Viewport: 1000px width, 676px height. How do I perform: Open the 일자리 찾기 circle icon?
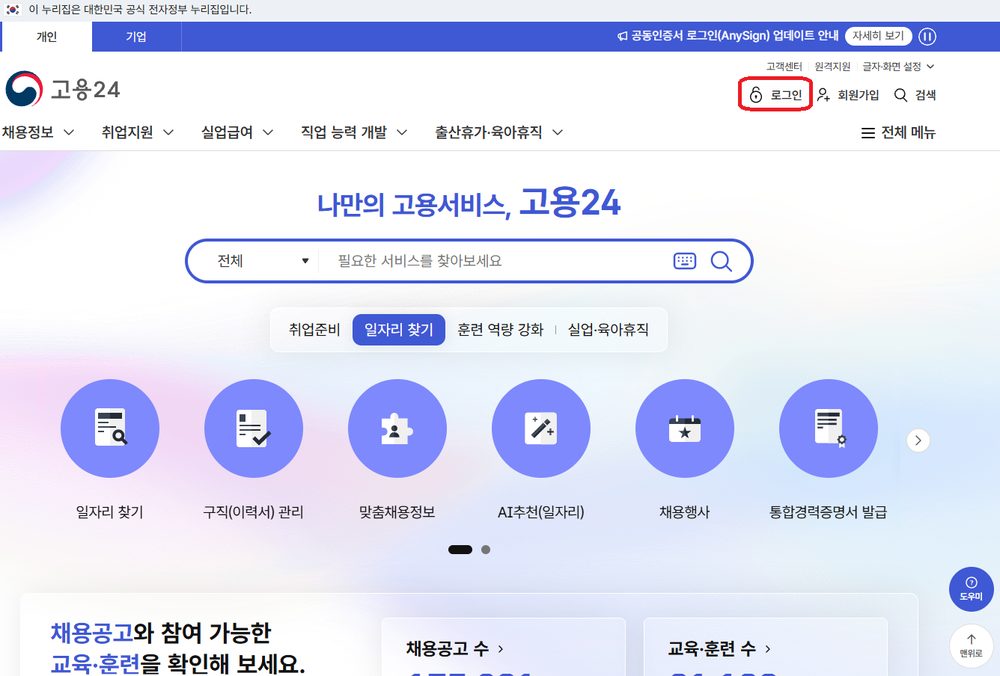110,428
